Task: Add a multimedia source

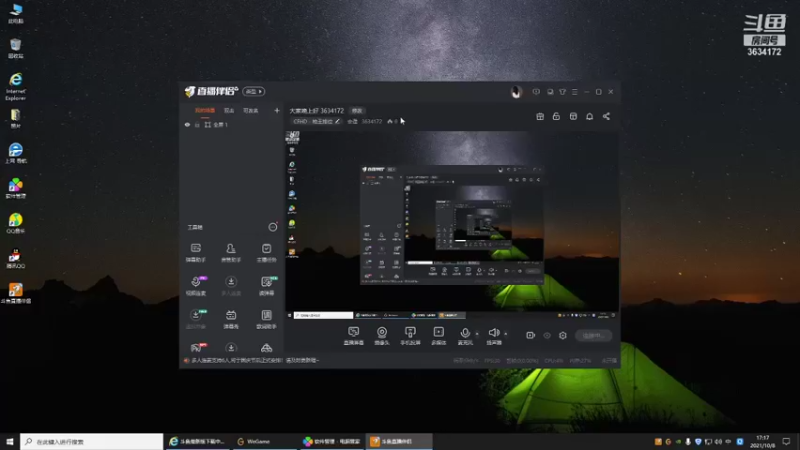Action: point(438,336)
